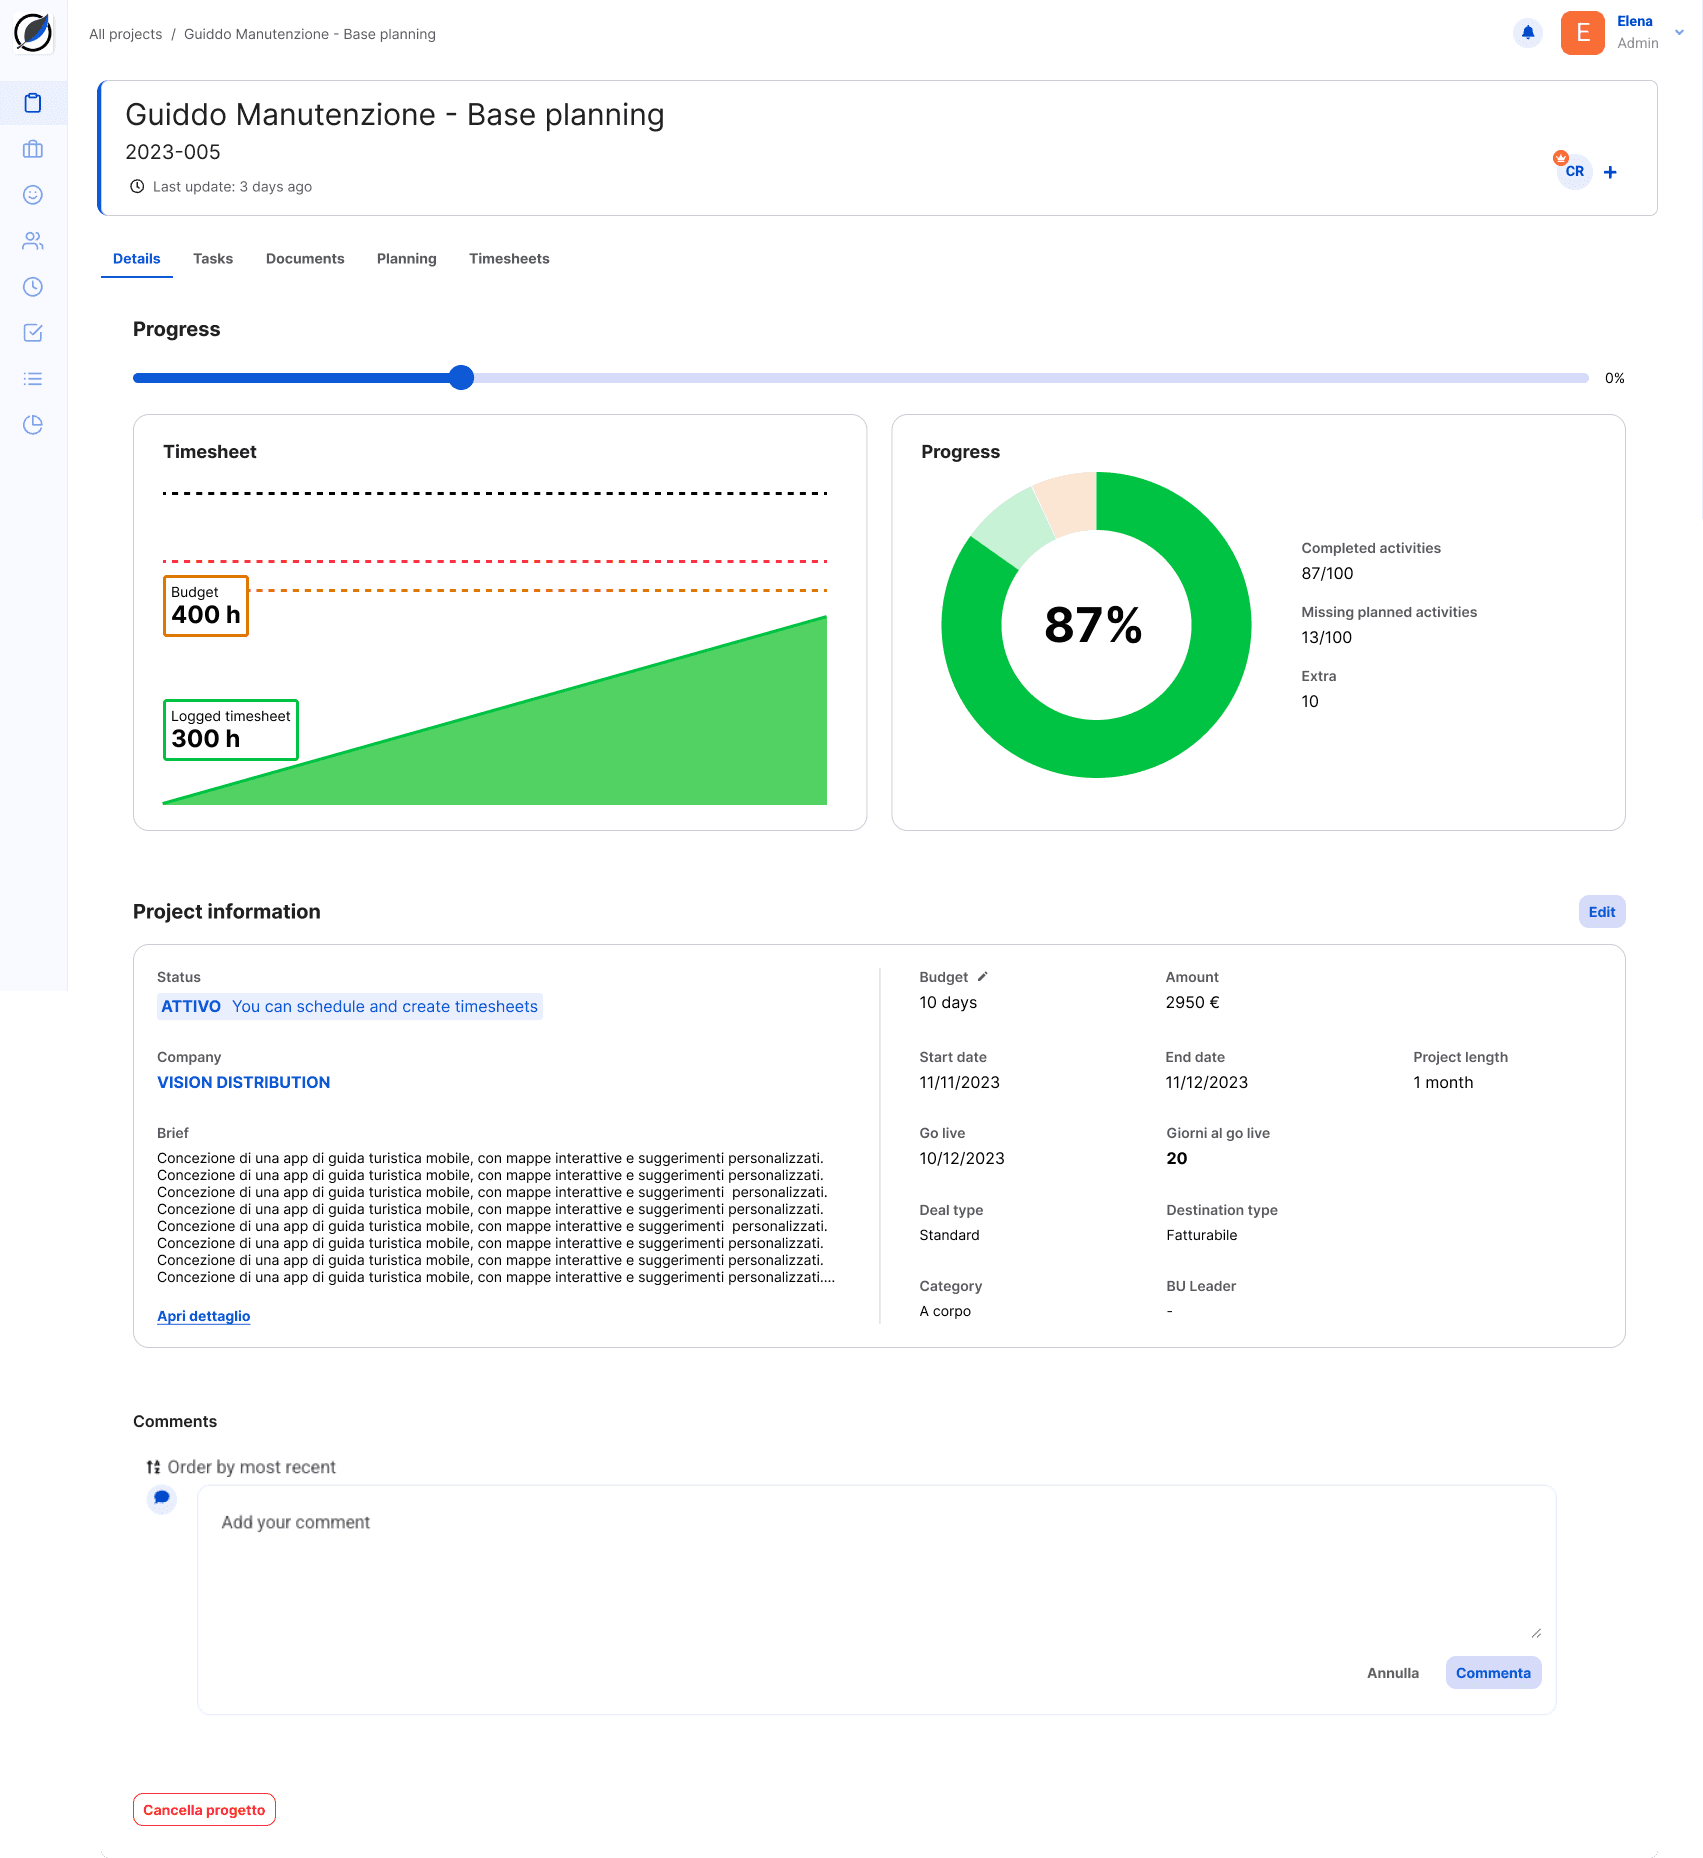Open the VISION DISTRIBUTION company link
This screenshot has width=1703, height=1858.
coord(244,1082)
